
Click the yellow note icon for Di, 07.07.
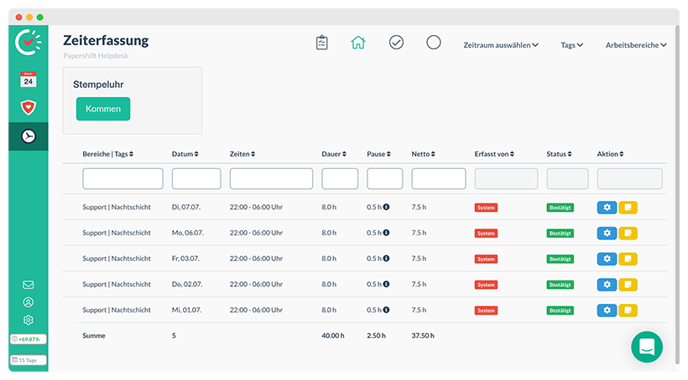[628, 207]
